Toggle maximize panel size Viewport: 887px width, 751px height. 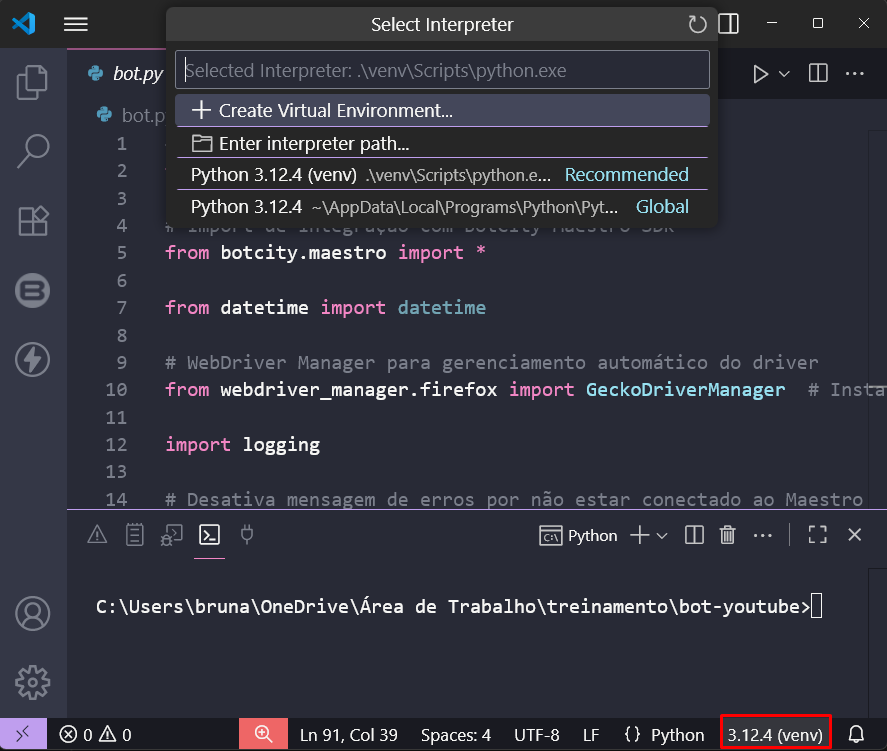click(817, 535)
